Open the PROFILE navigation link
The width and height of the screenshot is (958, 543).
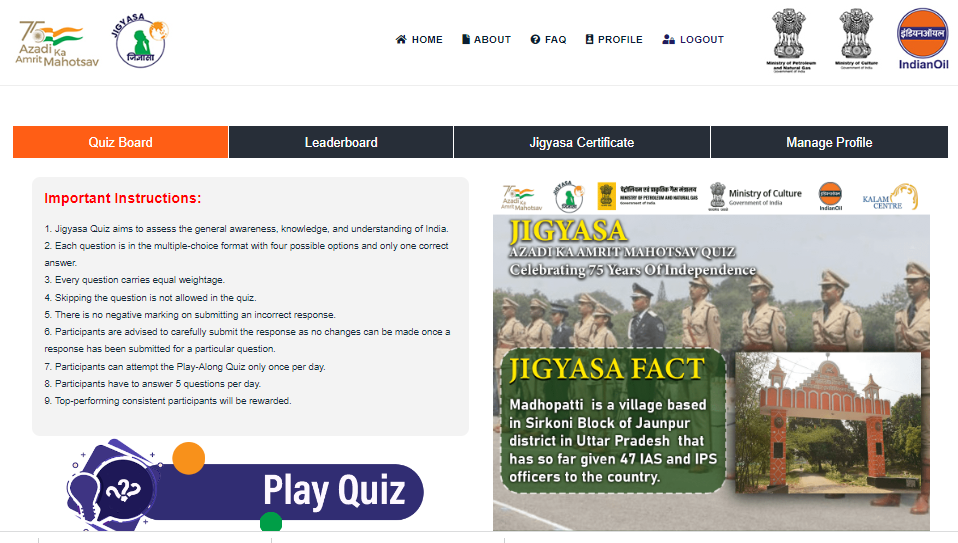pyautogui.click(x=614, y=39)
